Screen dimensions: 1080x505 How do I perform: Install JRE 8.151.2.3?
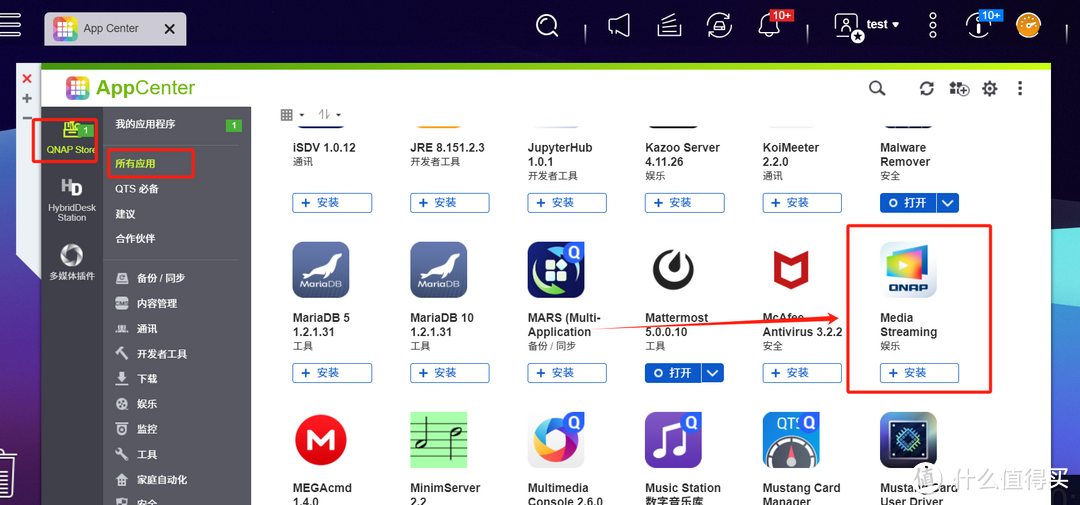click(450, 203)
